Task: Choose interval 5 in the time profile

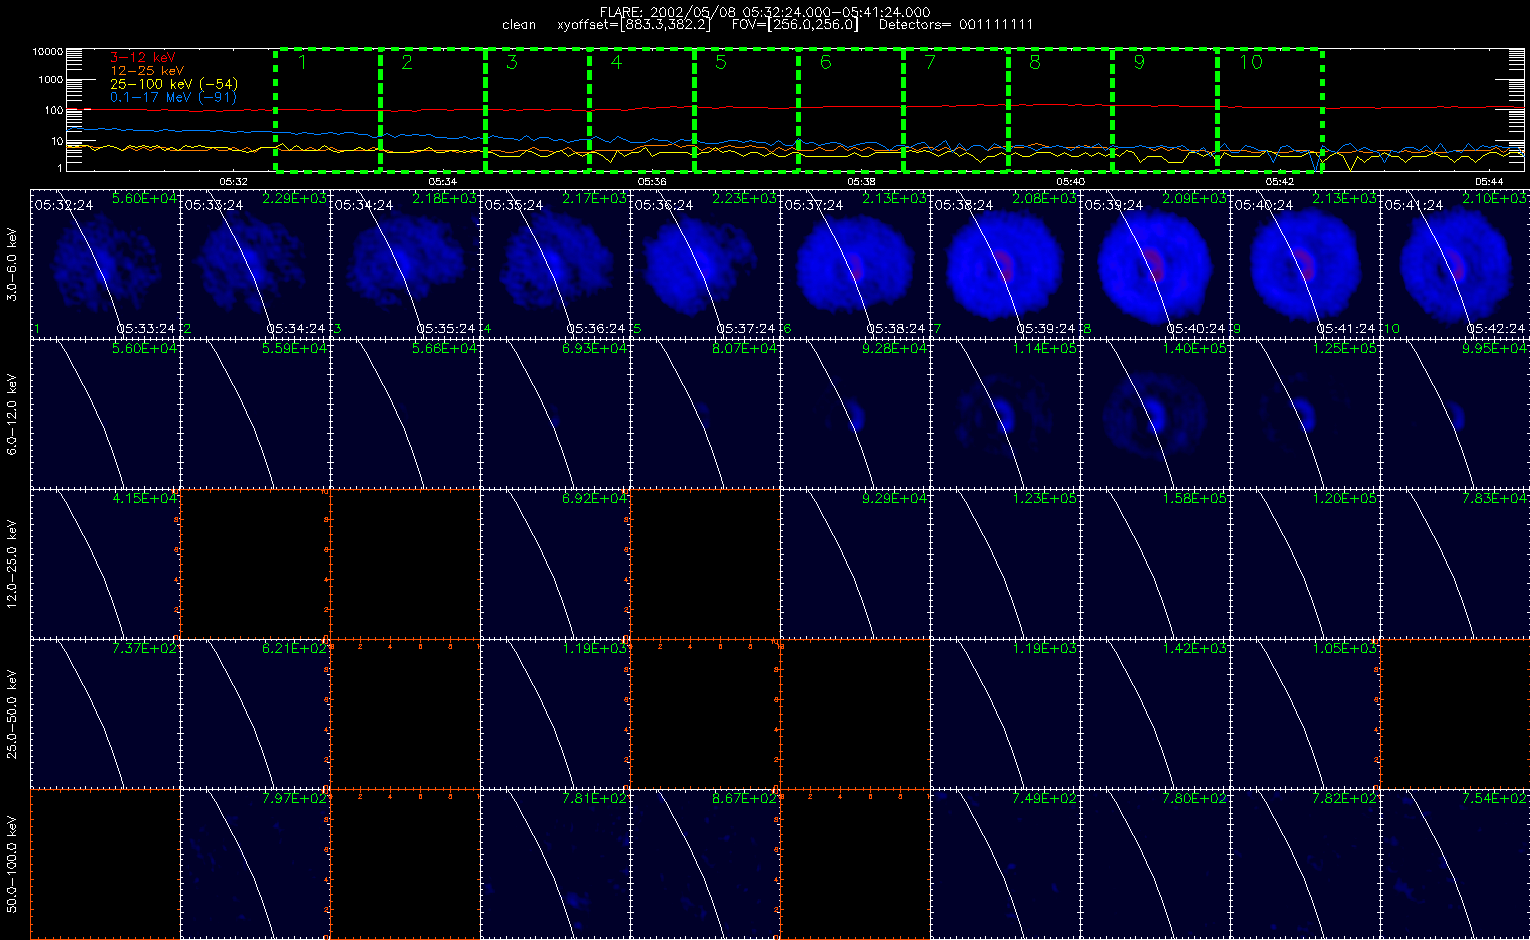Action: pos(746,109)
